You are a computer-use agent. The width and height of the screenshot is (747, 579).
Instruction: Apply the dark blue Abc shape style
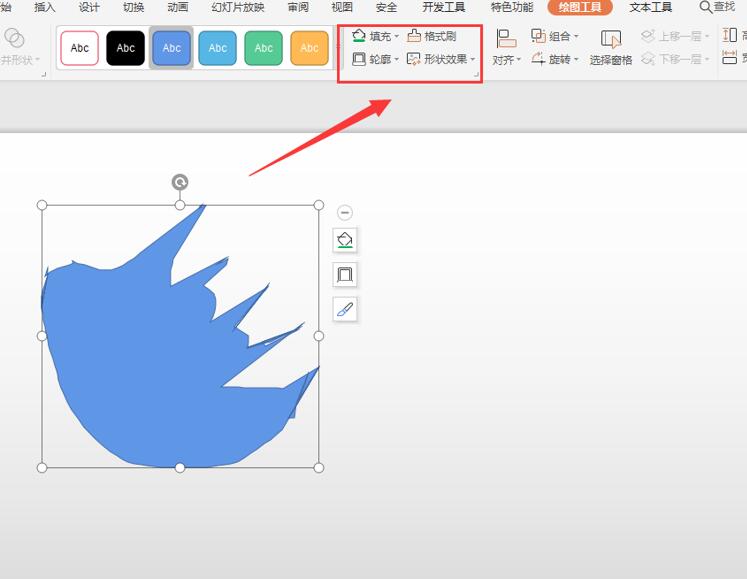click(172, 48)
